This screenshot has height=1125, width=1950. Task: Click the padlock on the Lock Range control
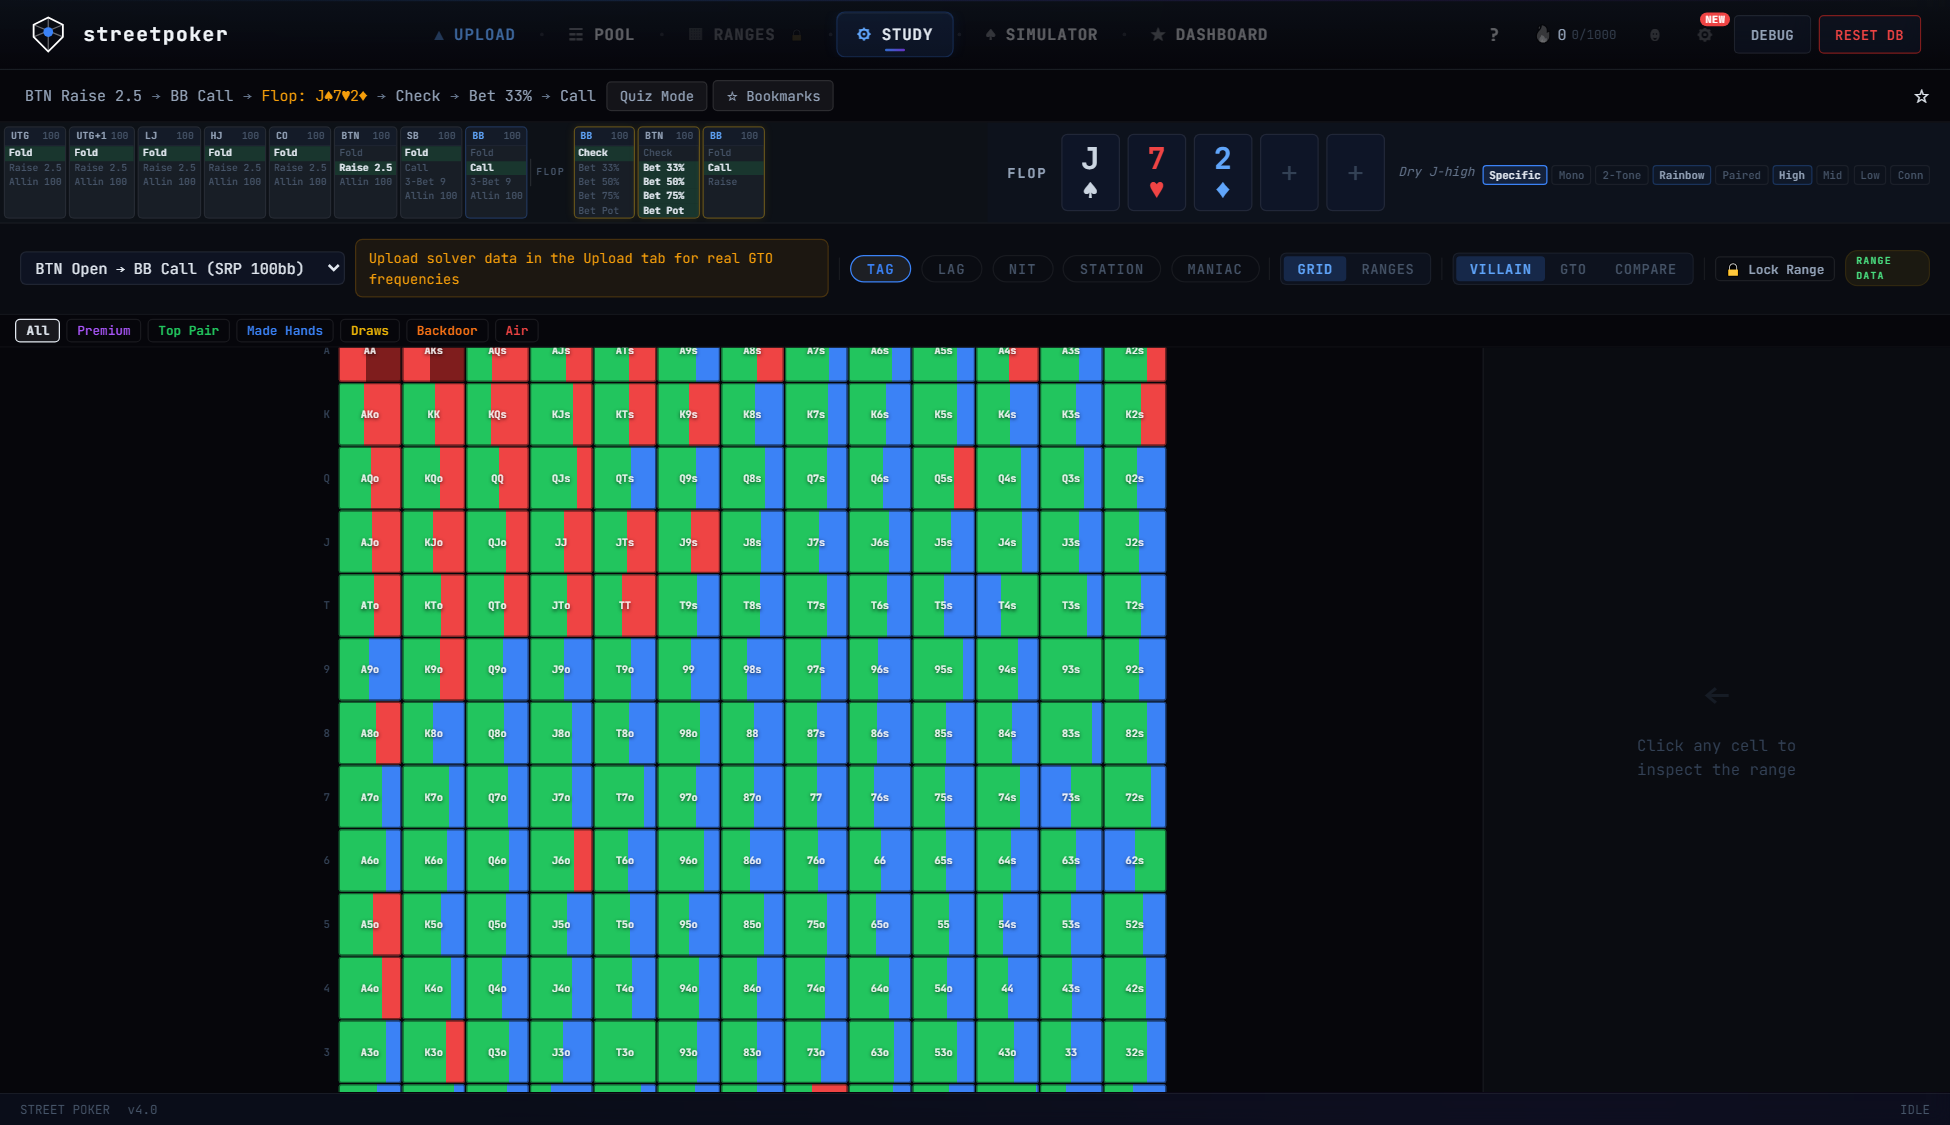point(1733,269)
